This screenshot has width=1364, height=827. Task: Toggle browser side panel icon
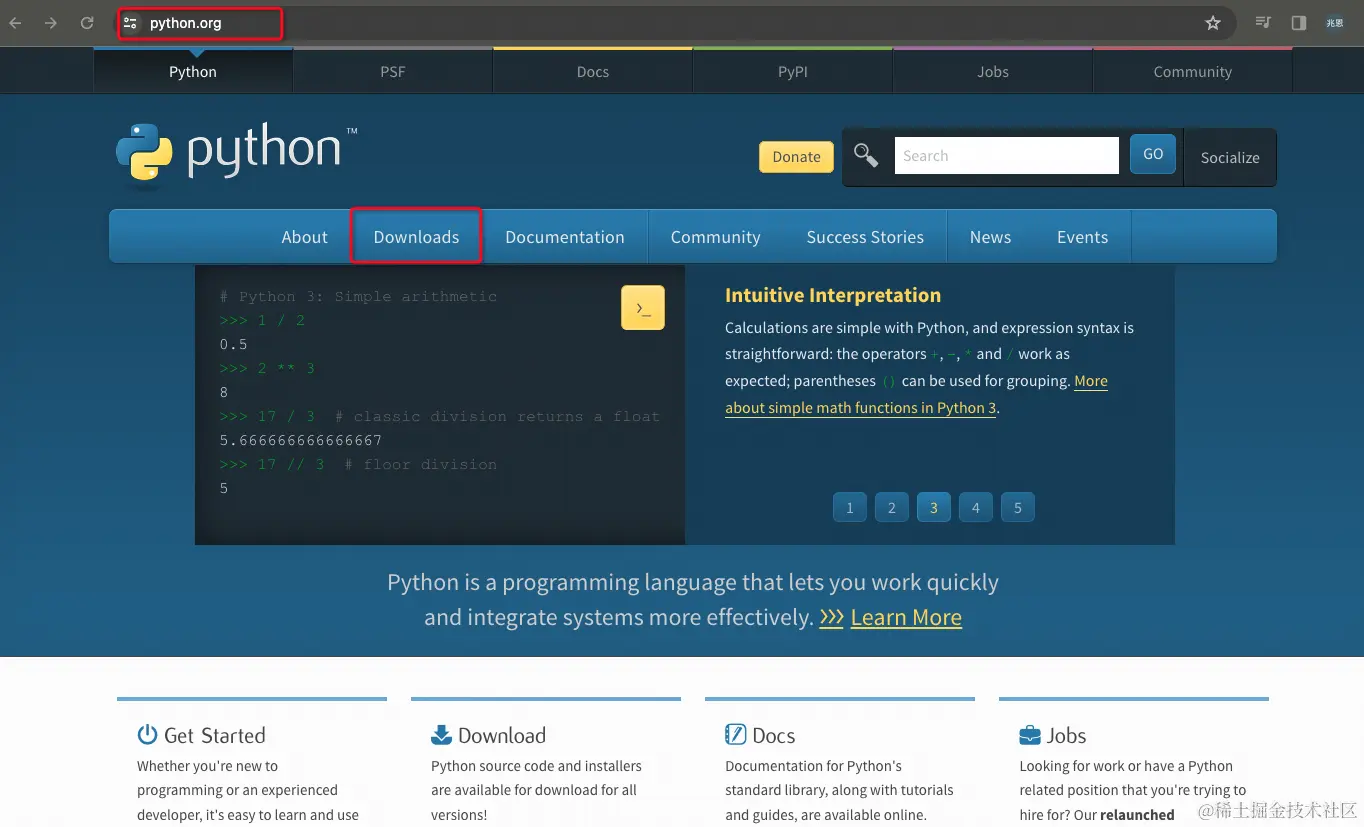coord(1299,23)
